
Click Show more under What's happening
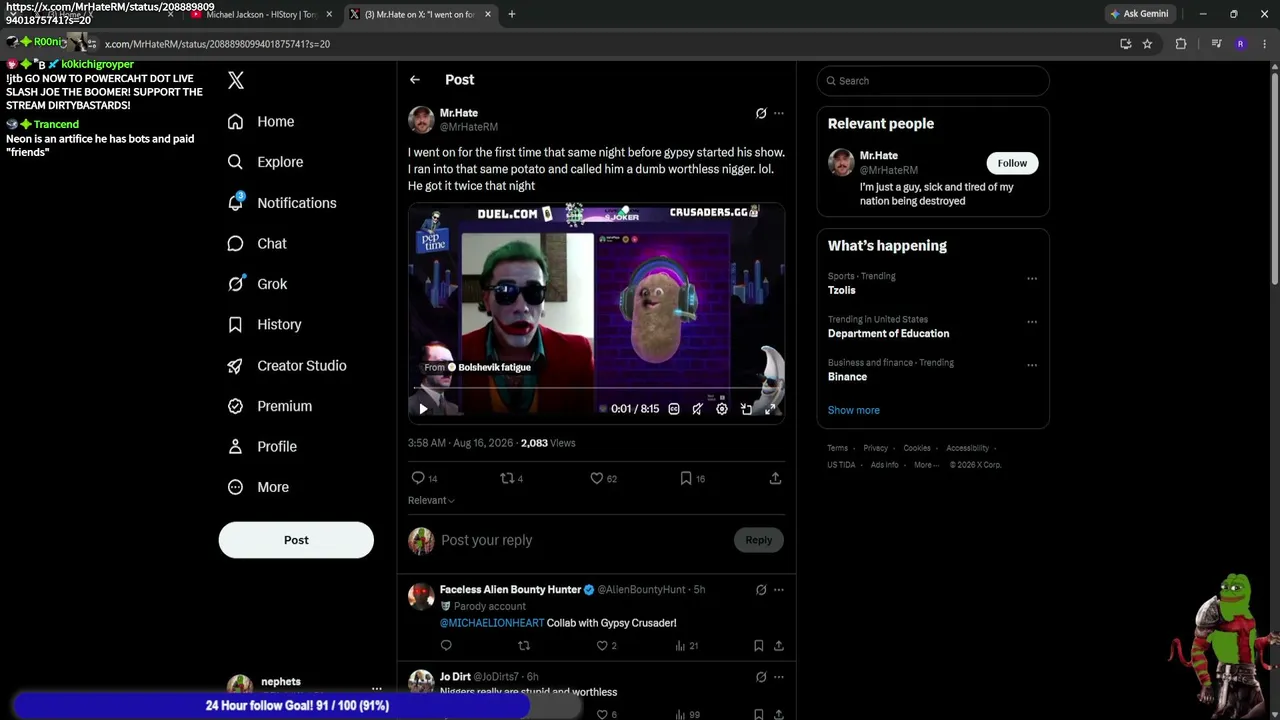tap(854, 410)
